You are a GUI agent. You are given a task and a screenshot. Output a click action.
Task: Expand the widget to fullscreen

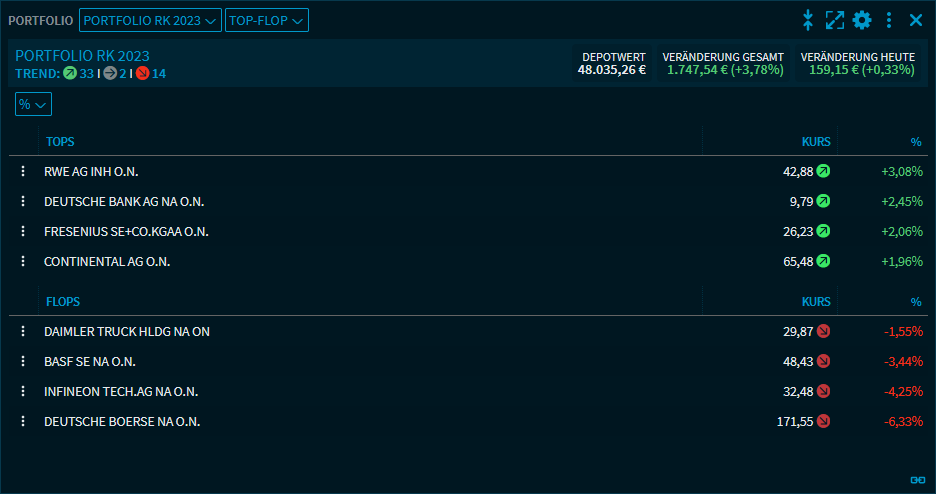(x=835, y=20)
